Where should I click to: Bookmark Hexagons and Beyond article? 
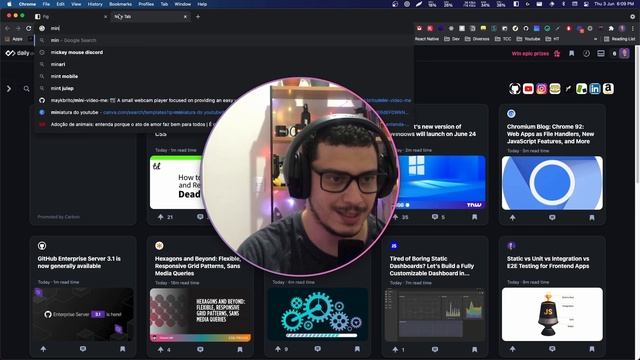tap(240, 349)
